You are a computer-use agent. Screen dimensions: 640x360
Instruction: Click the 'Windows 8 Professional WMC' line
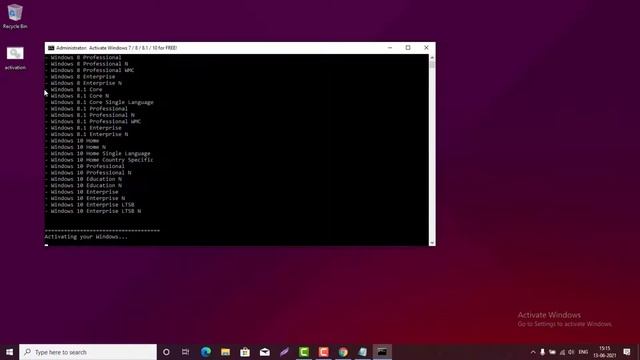pos(92,70)
